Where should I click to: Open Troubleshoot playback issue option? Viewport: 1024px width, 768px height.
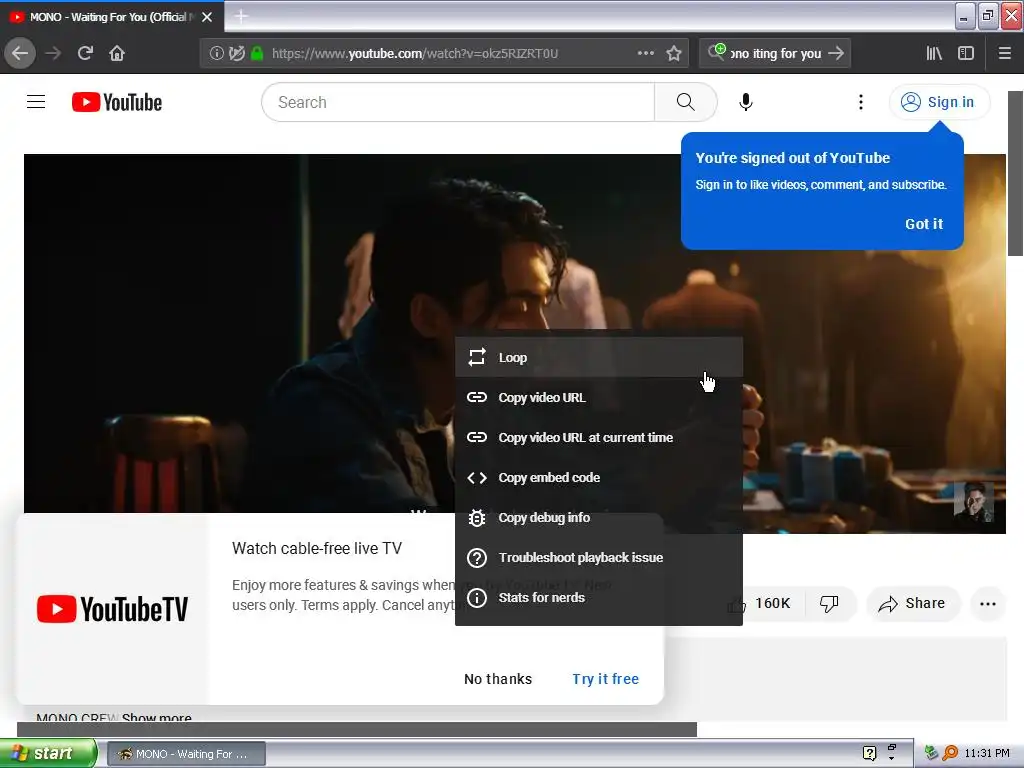[598, 557]
